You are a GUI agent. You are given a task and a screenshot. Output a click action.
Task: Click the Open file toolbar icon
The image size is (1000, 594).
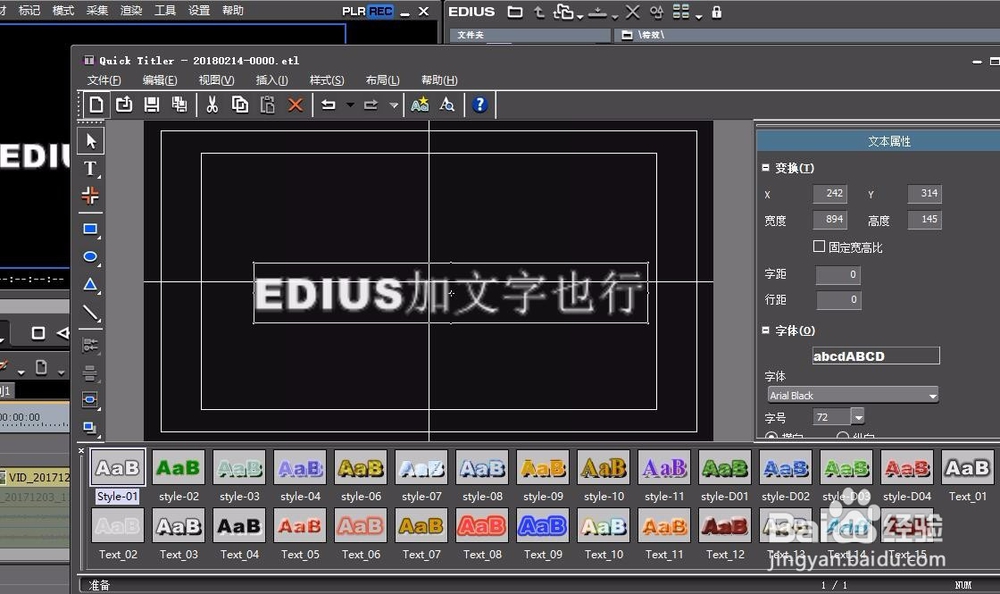click(124, 105)
